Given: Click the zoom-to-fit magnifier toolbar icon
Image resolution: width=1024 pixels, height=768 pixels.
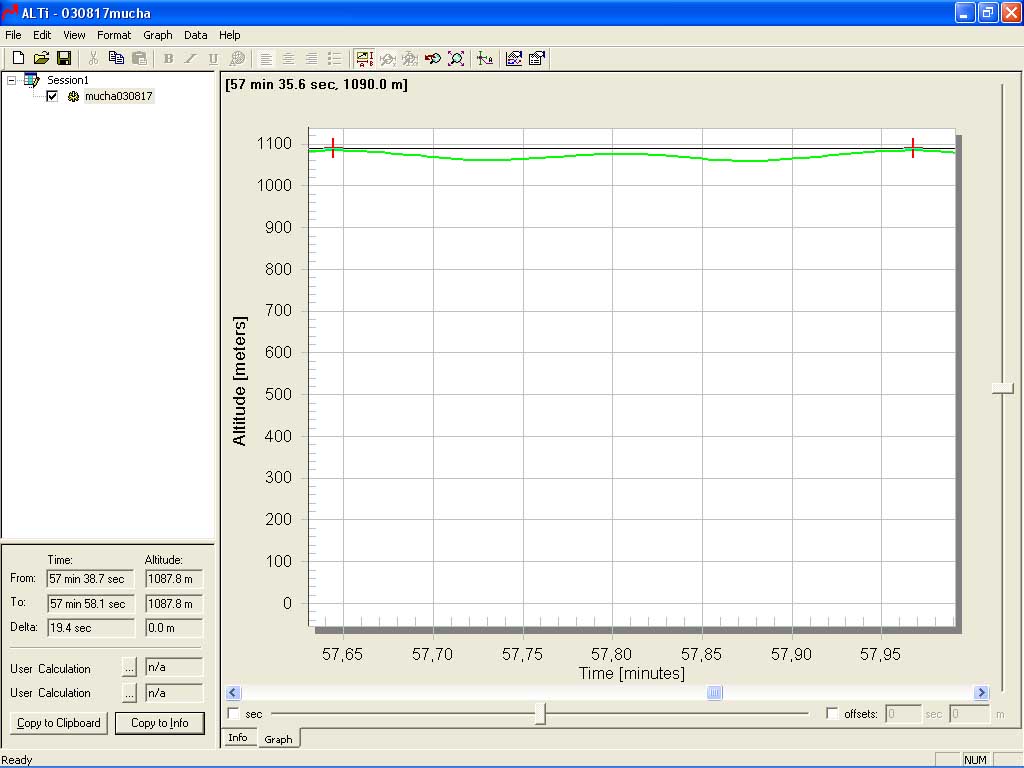Looking at the screenshot, I should click(456, 58).
